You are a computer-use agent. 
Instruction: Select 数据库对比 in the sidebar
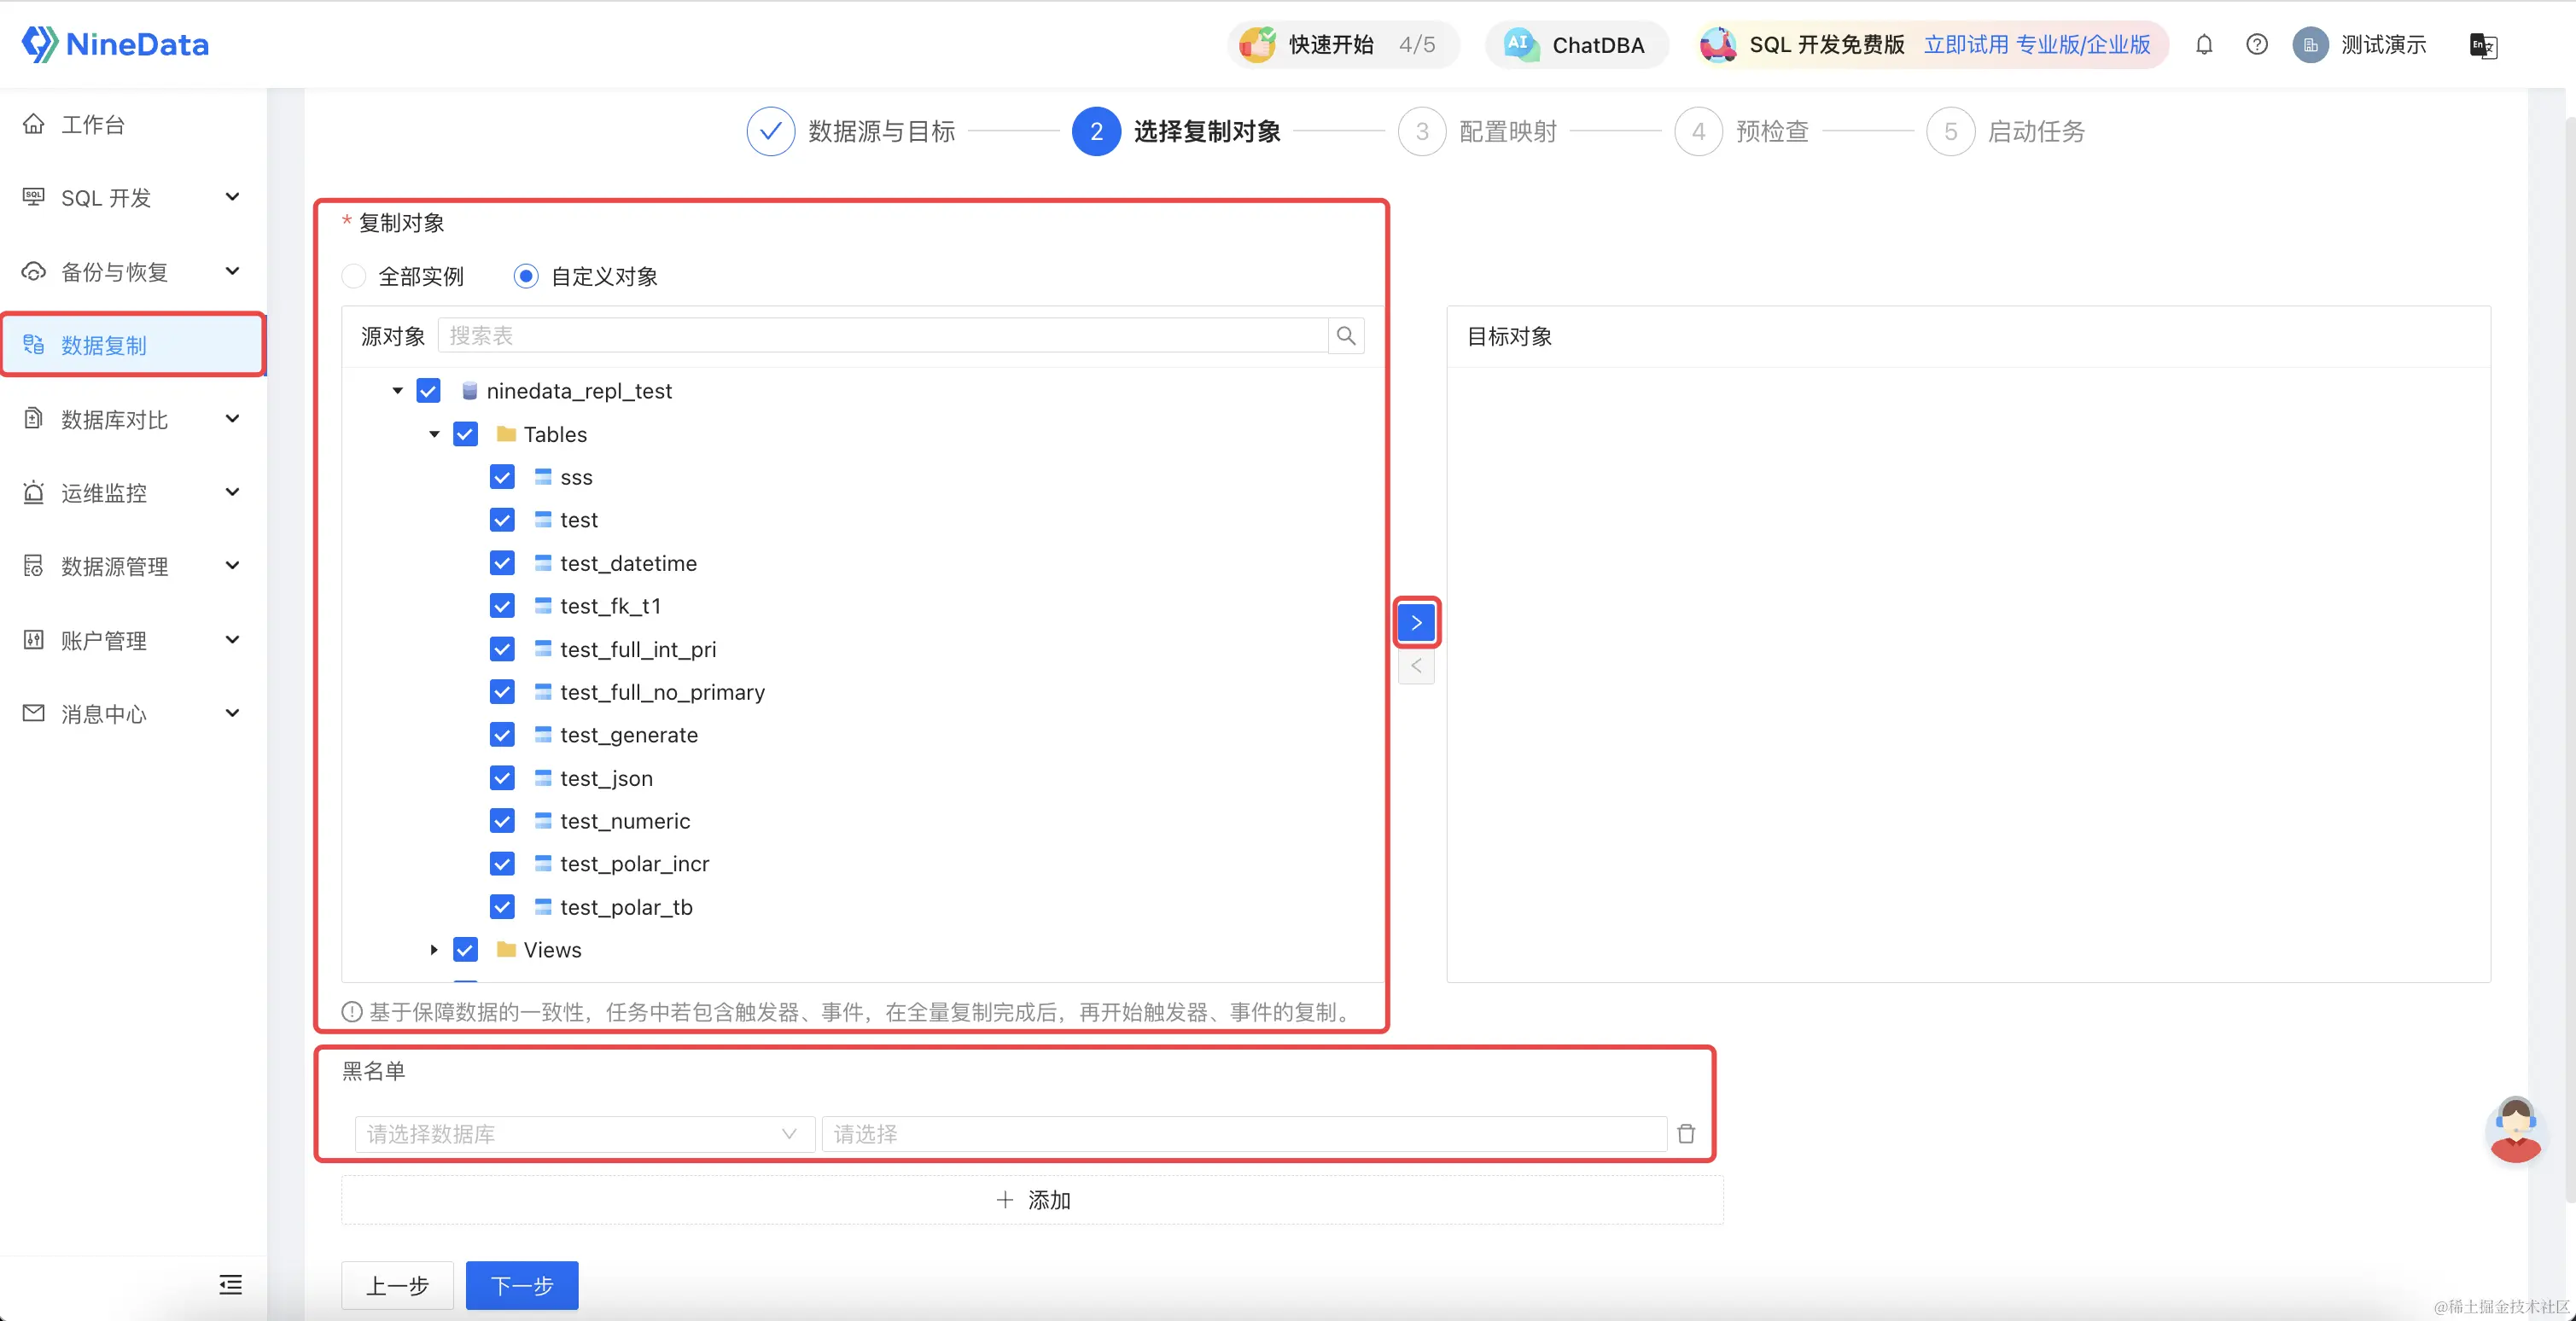(x=113, y=419)
